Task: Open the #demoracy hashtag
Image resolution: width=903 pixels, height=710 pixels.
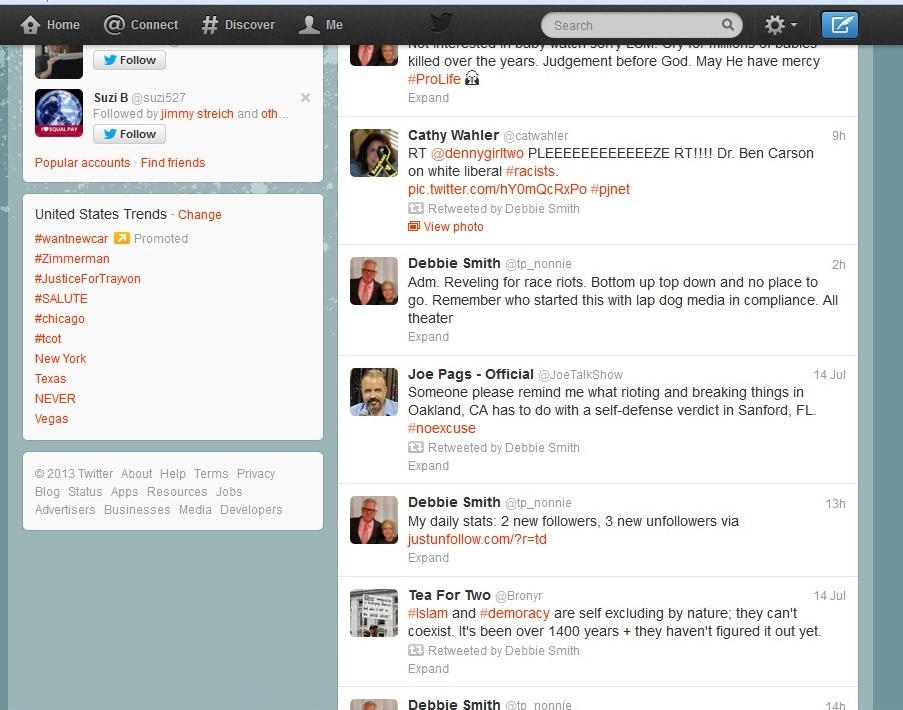Action: click(514, 613)
